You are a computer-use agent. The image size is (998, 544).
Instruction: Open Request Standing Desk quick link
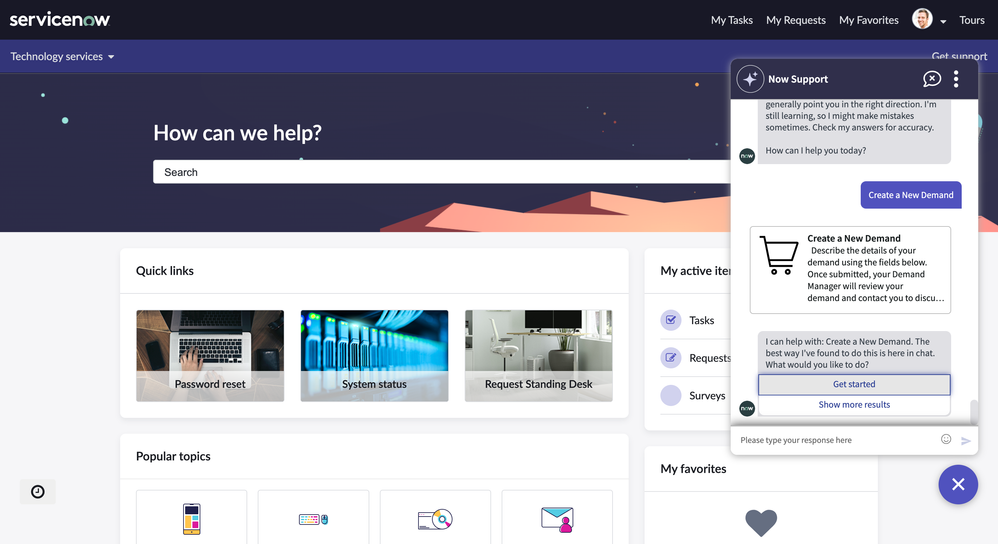coord(538,356)
